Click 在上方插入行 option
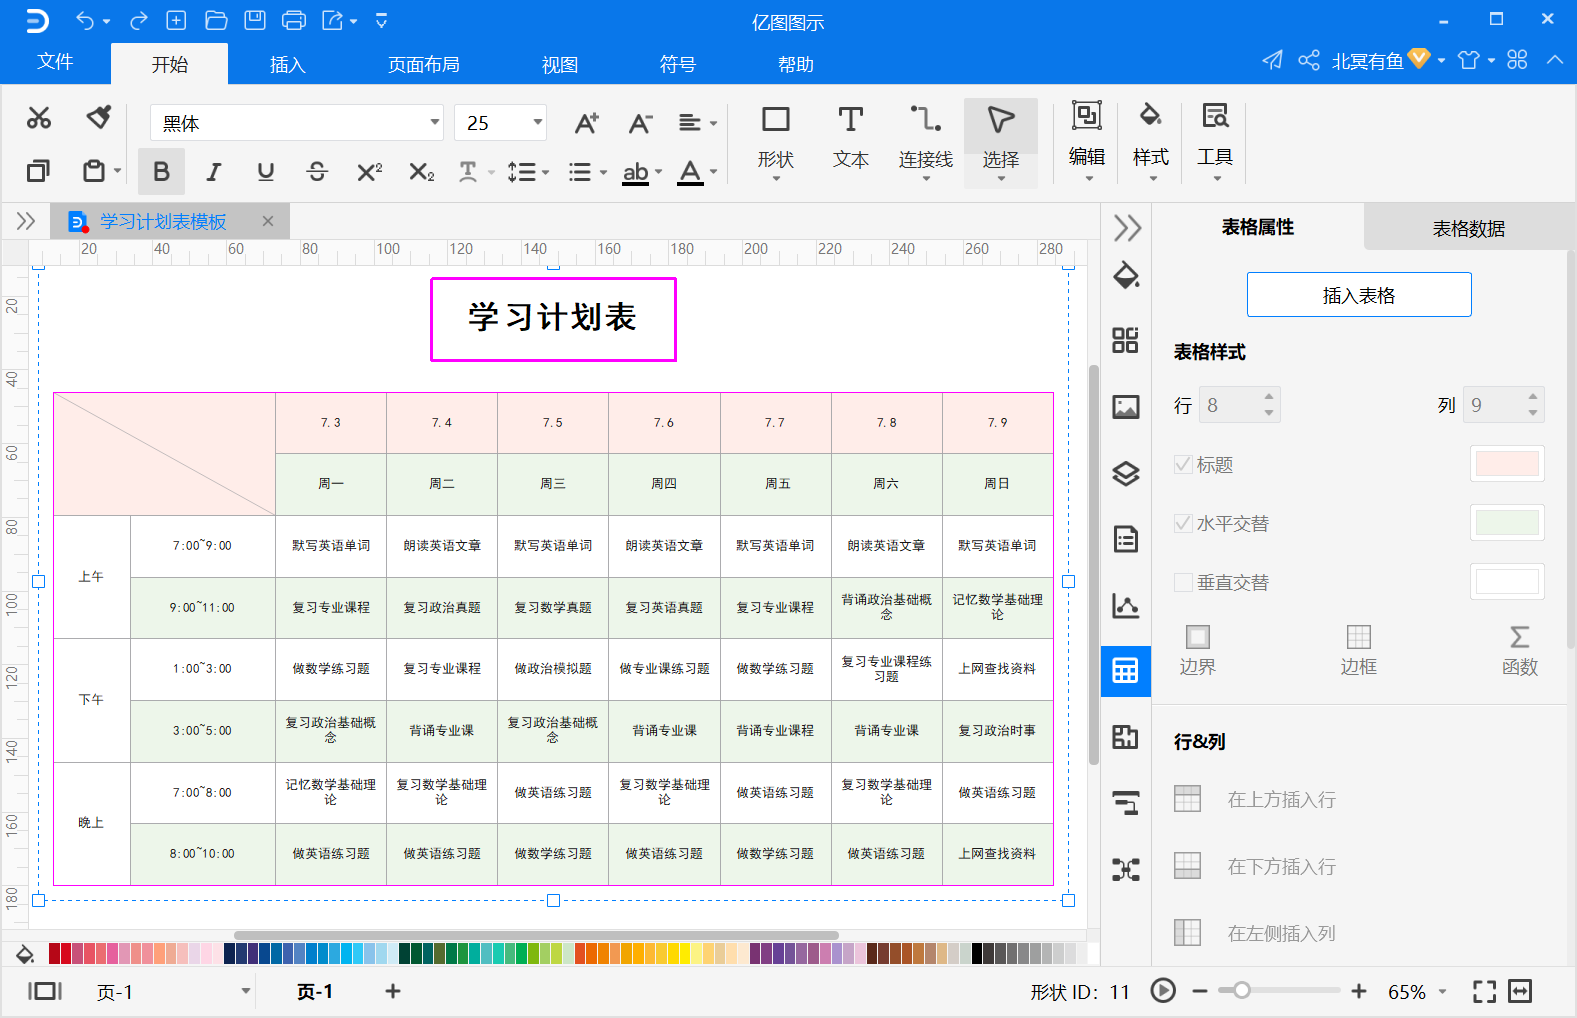Viewport: 1577px width, 1018px height. [1281, 800]
